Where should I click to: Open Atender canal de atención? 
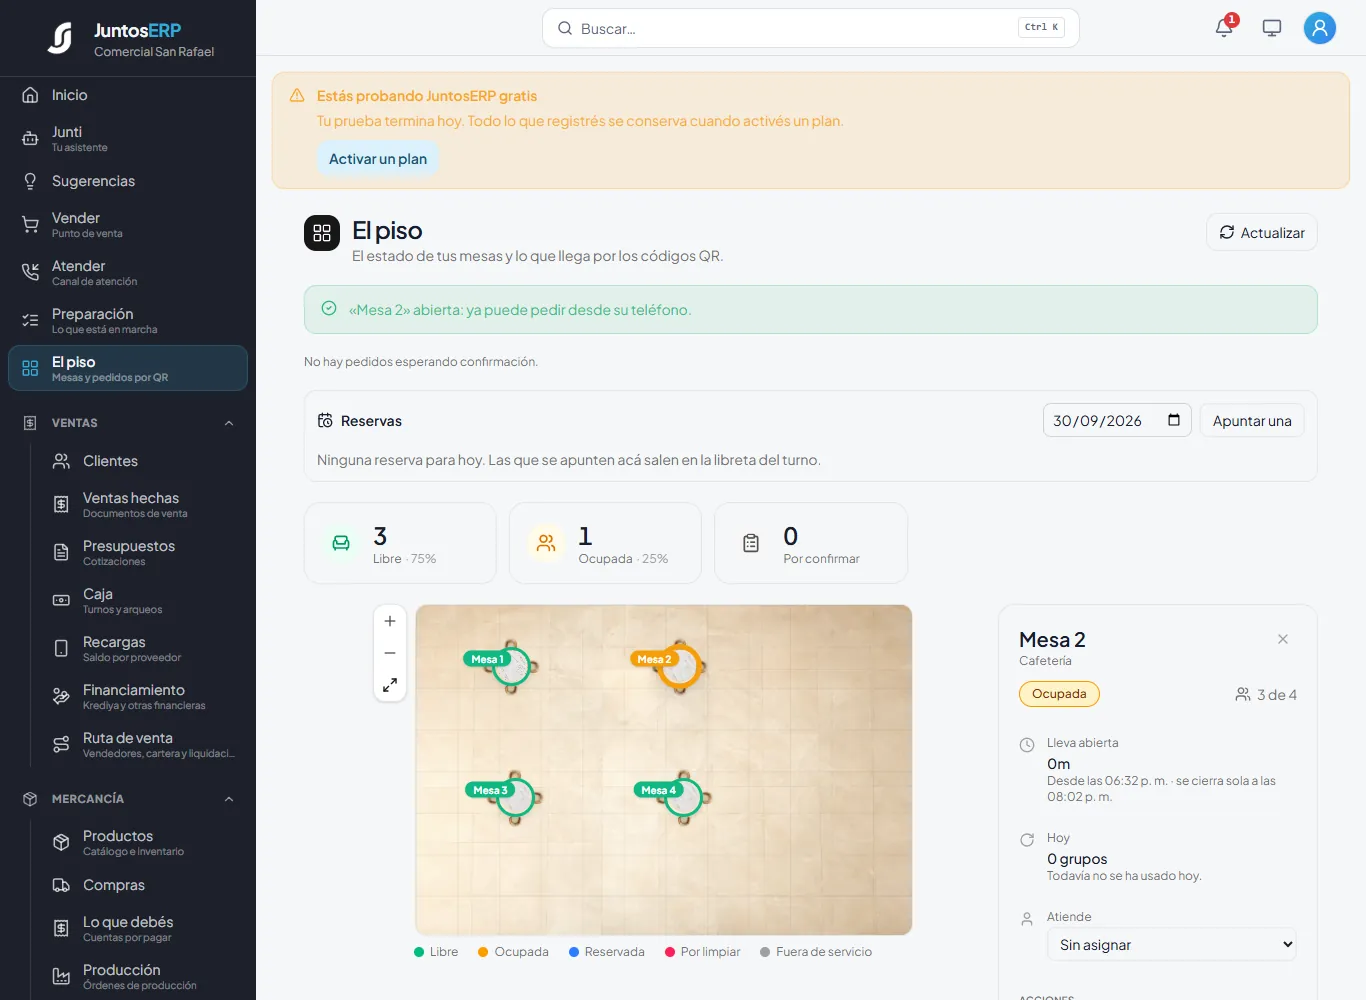click(128, 273)
